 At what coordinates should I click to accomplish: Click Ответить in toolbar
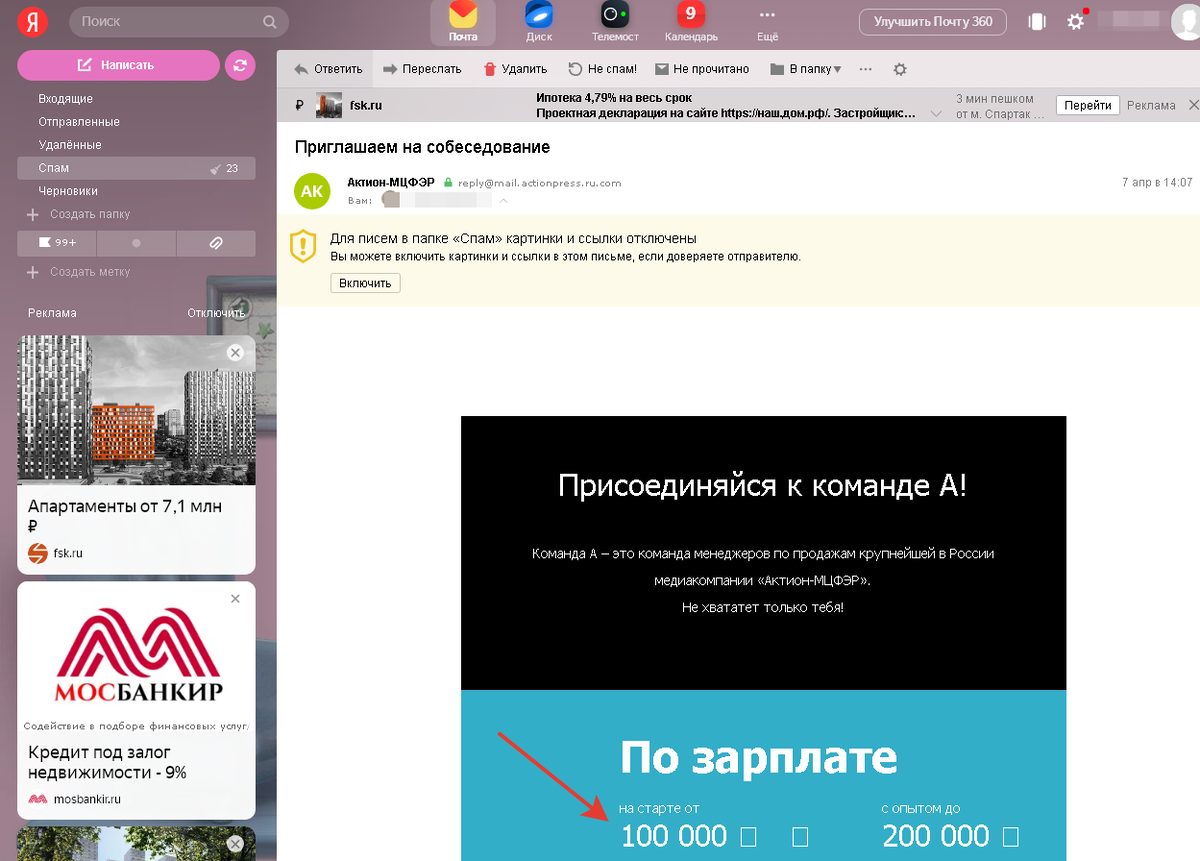328,69
